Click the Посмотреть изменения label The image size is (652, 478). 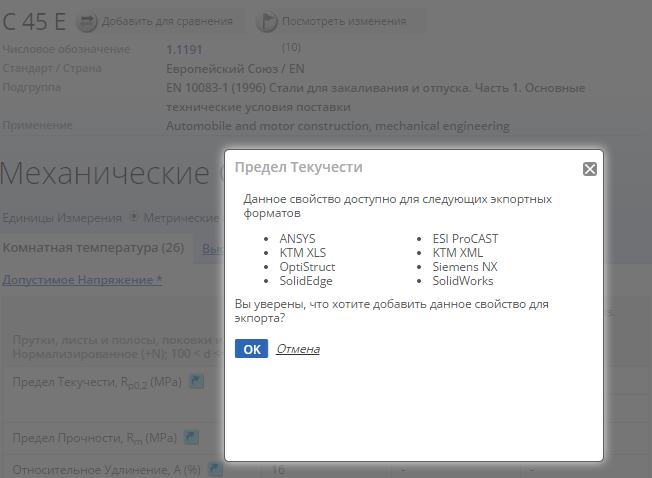pos(344,21)
